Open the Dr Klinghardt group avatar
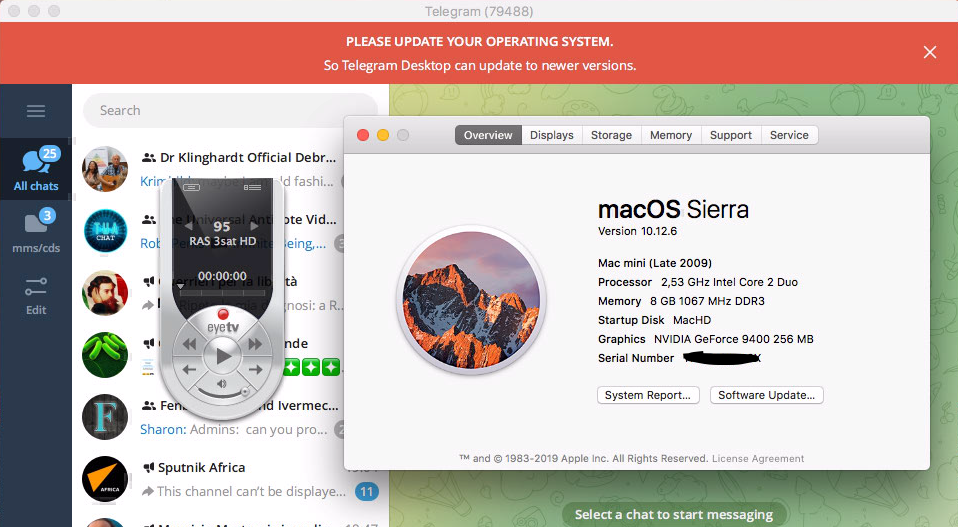958x527 pixels. (x=105, y=169)
